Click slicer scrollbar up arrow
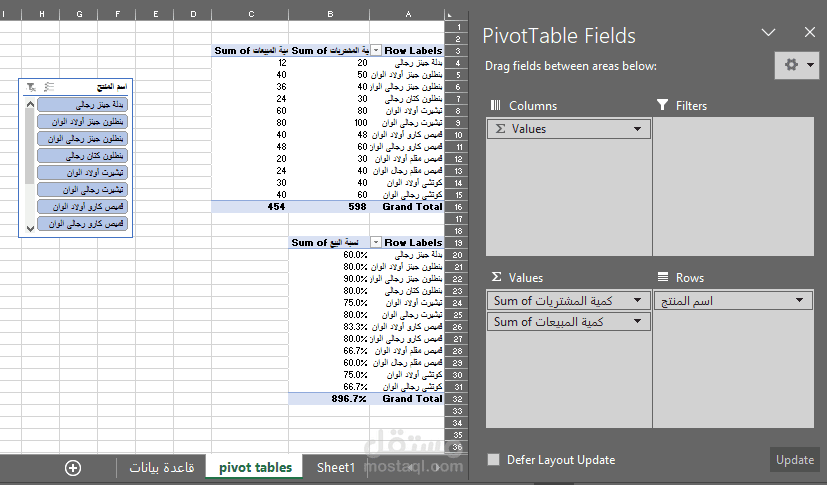 tap(30, 104)
